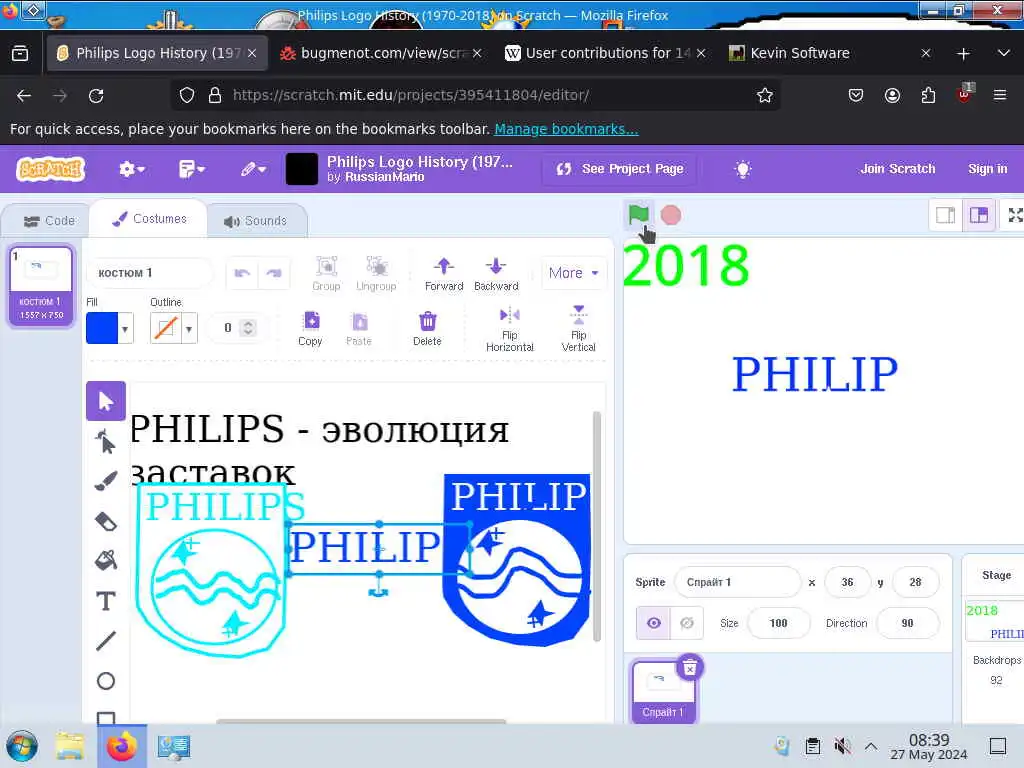Open the Edit pencil menu
1024x768 pixels.
pos(253,169)
